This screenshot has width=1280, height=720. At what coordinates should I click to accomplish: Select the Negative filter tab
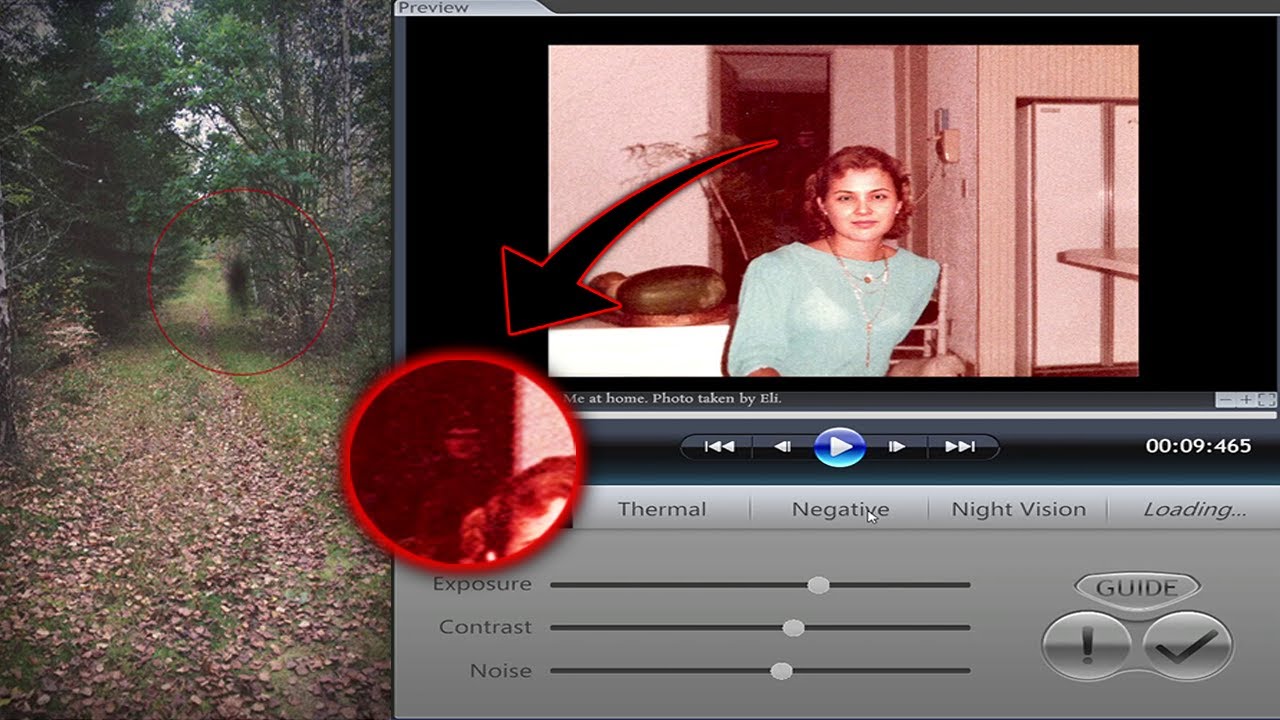pyautogui.click(x=840, y=509)
